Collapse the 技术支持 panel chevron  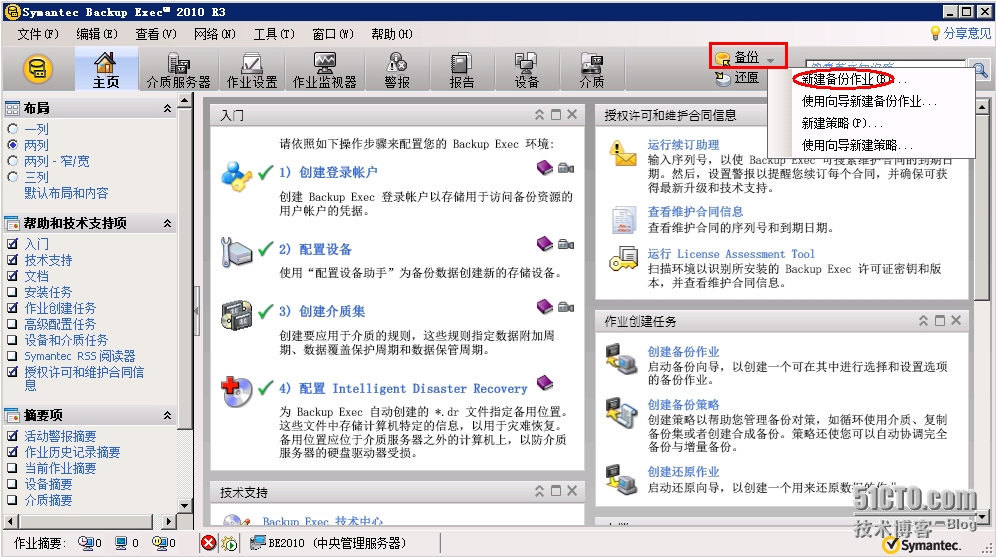click(539, 491)
